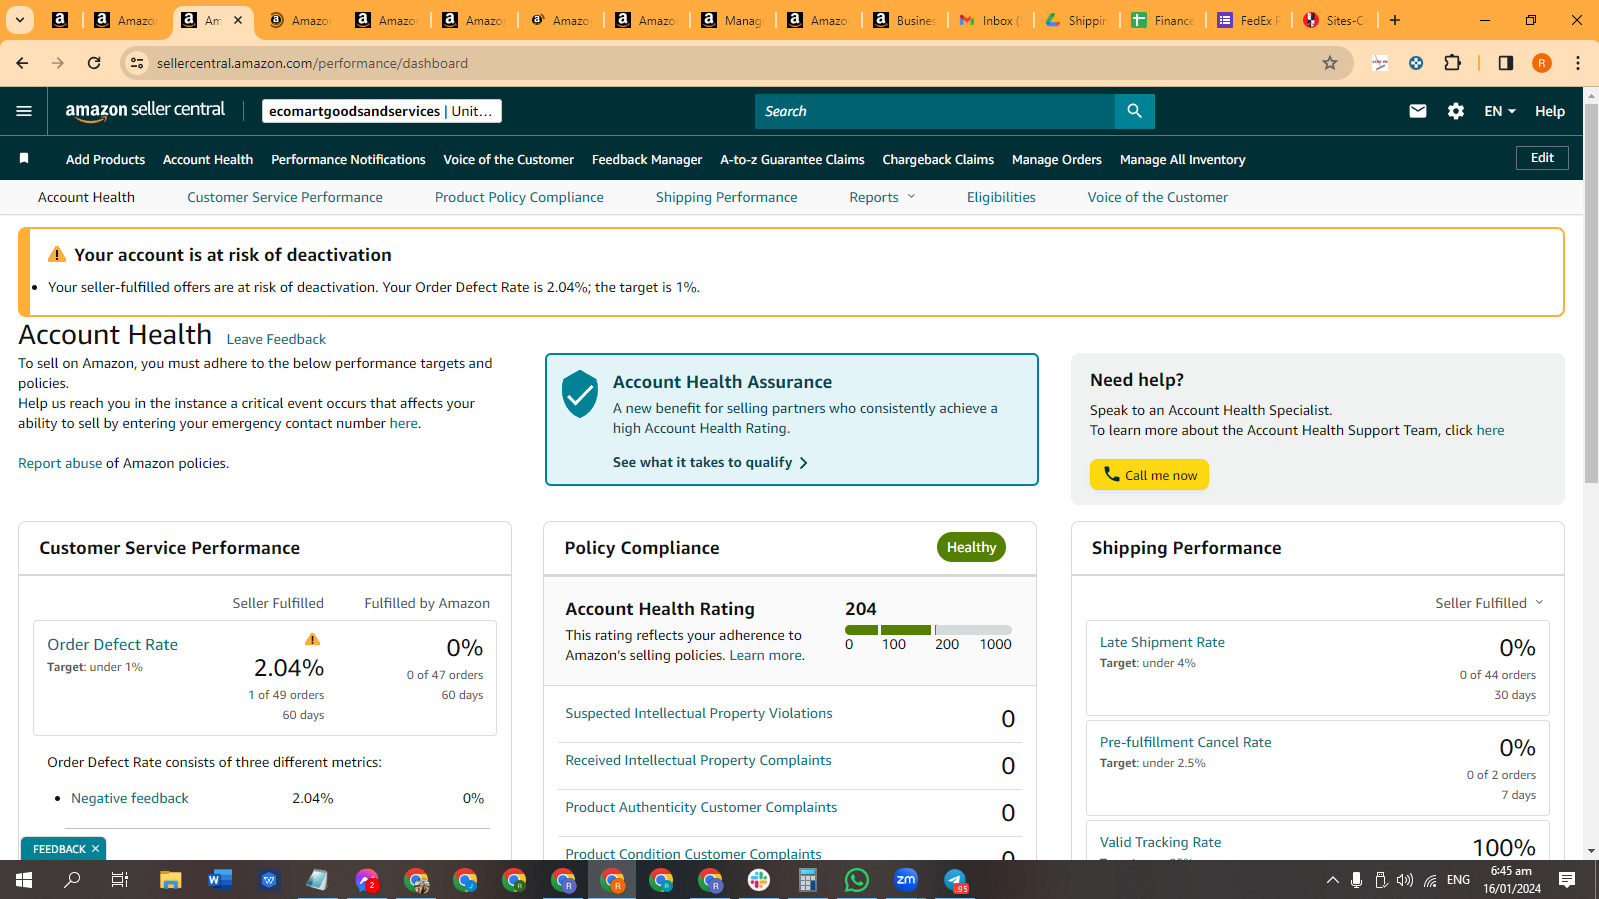This screenshot has width=1599, height=899.
Task: Click the amazon seller central logo
Action: [145, 111]
